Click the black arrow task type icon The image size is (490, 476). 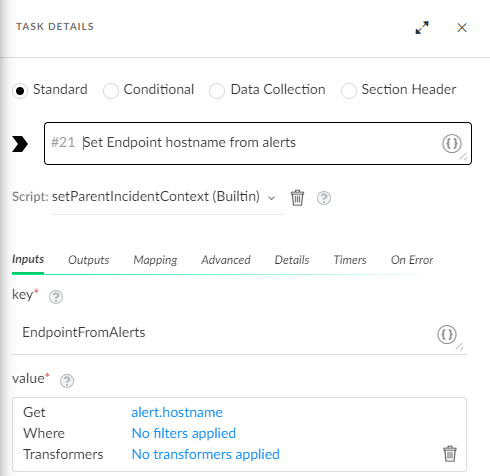coord(20,144)
